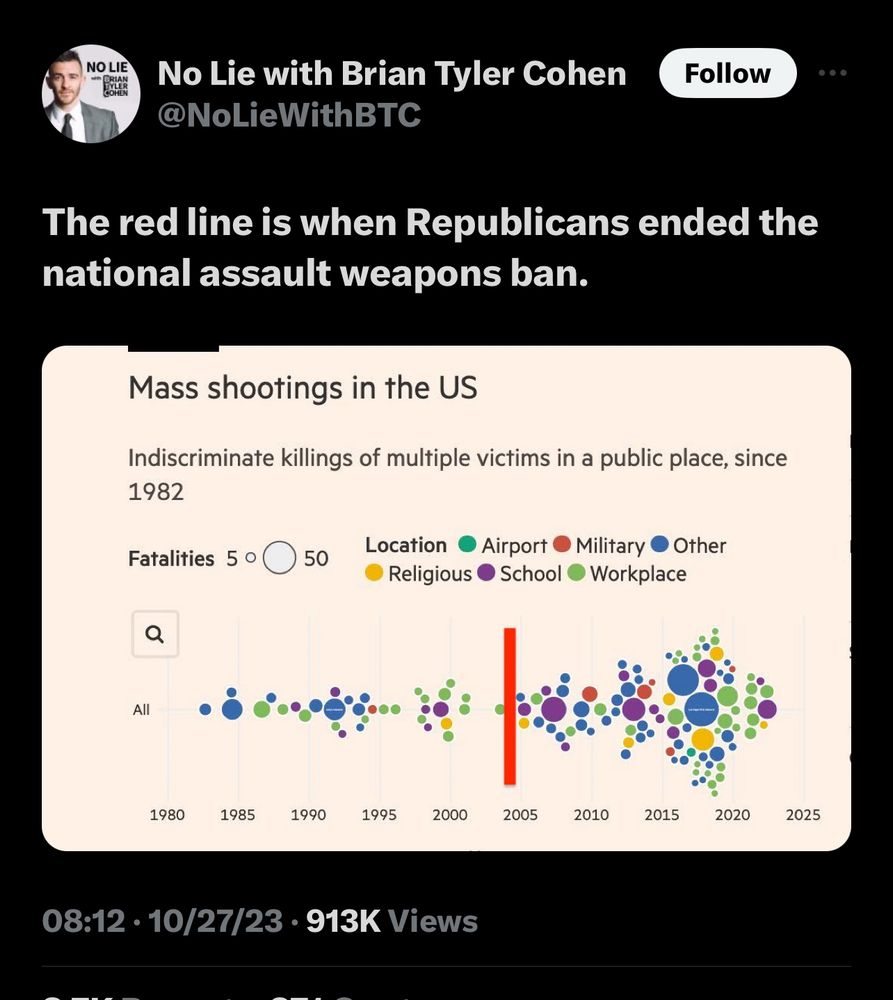Select the Airport legend dot
The image size is (893, 1000).
coord(467,545)
